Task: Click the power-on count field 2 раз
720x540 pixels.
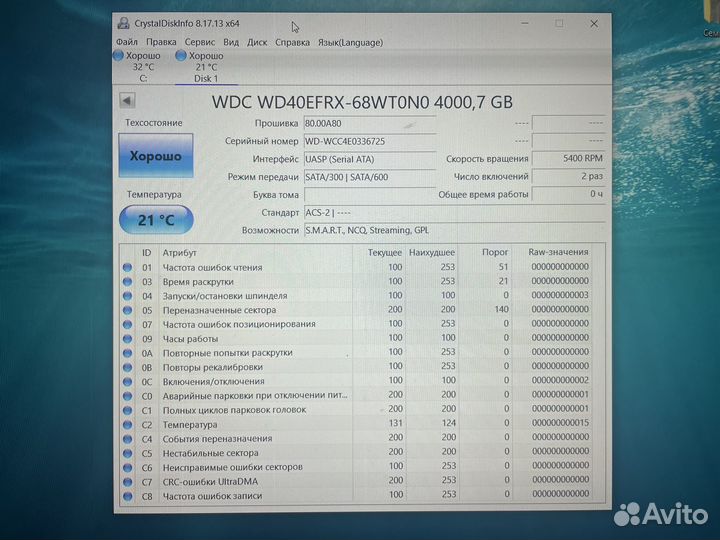Action: point(568,176)
